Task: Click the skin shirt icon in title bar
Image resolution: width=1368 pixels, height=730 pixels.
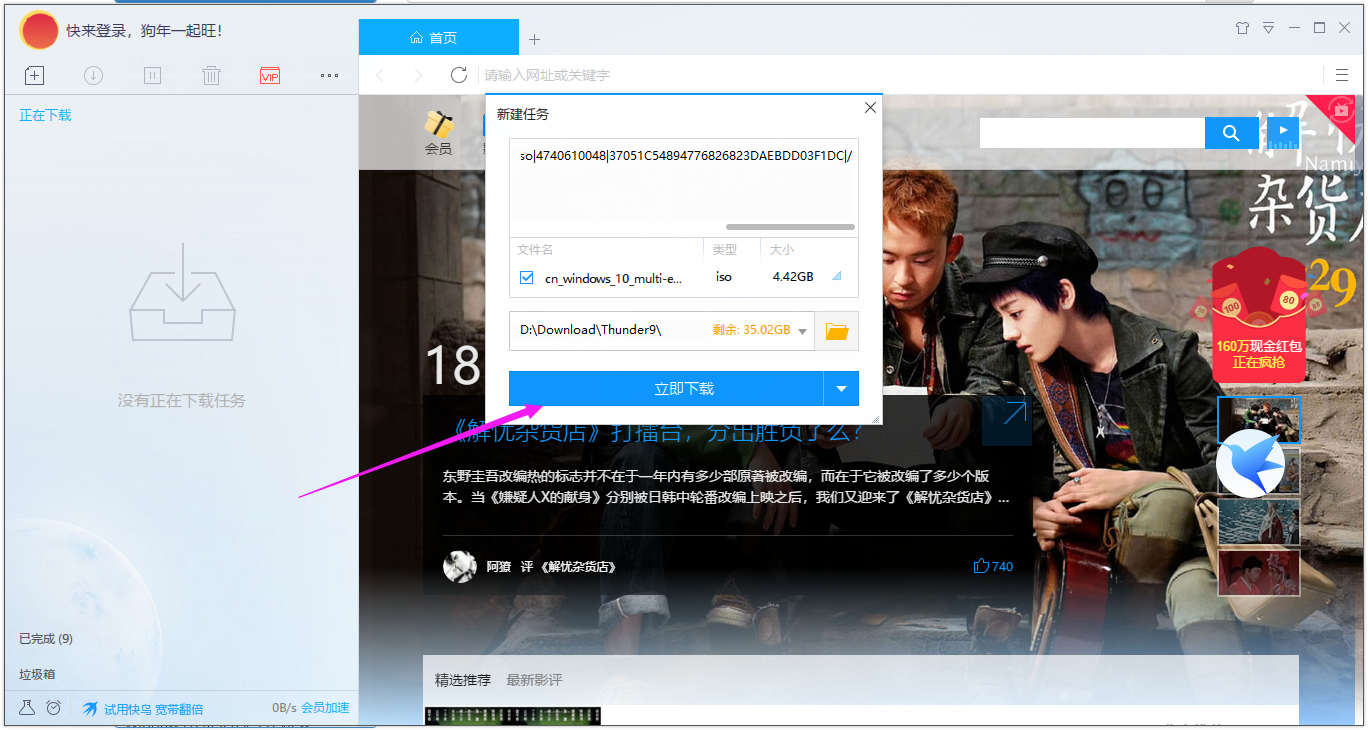Action: tap(1242, 28)
